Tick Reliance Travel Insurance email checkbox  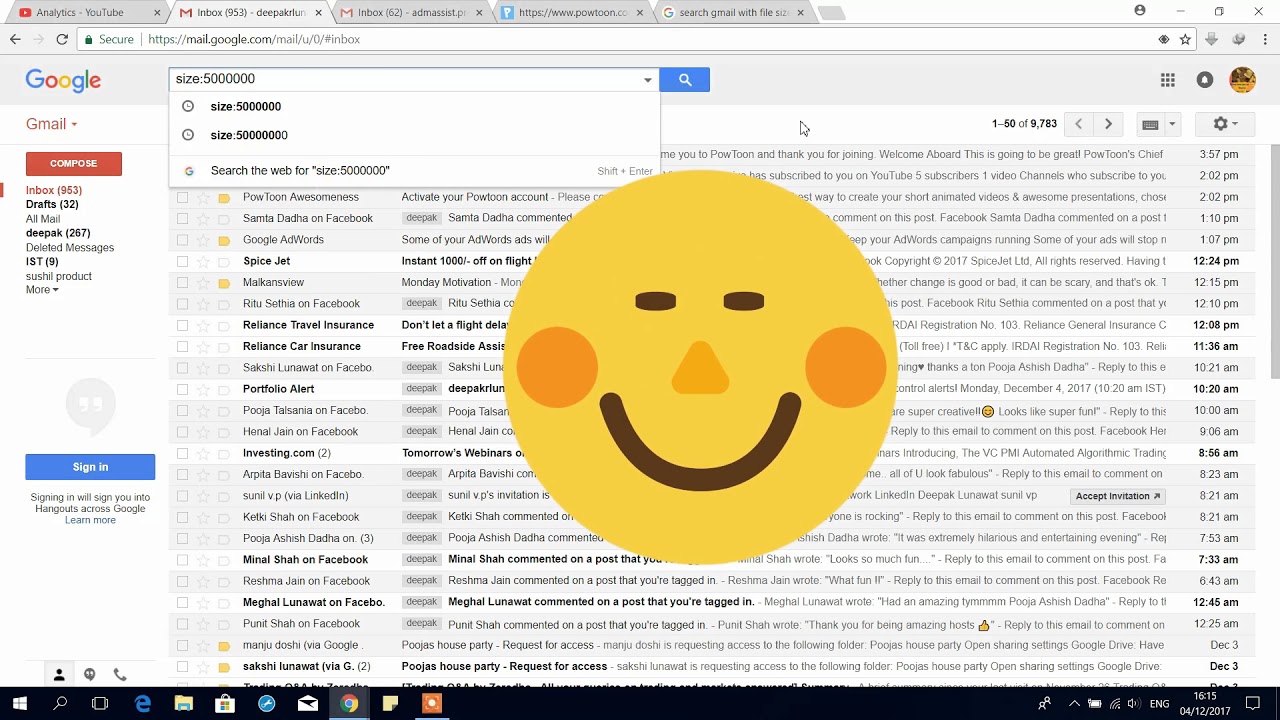182,325
